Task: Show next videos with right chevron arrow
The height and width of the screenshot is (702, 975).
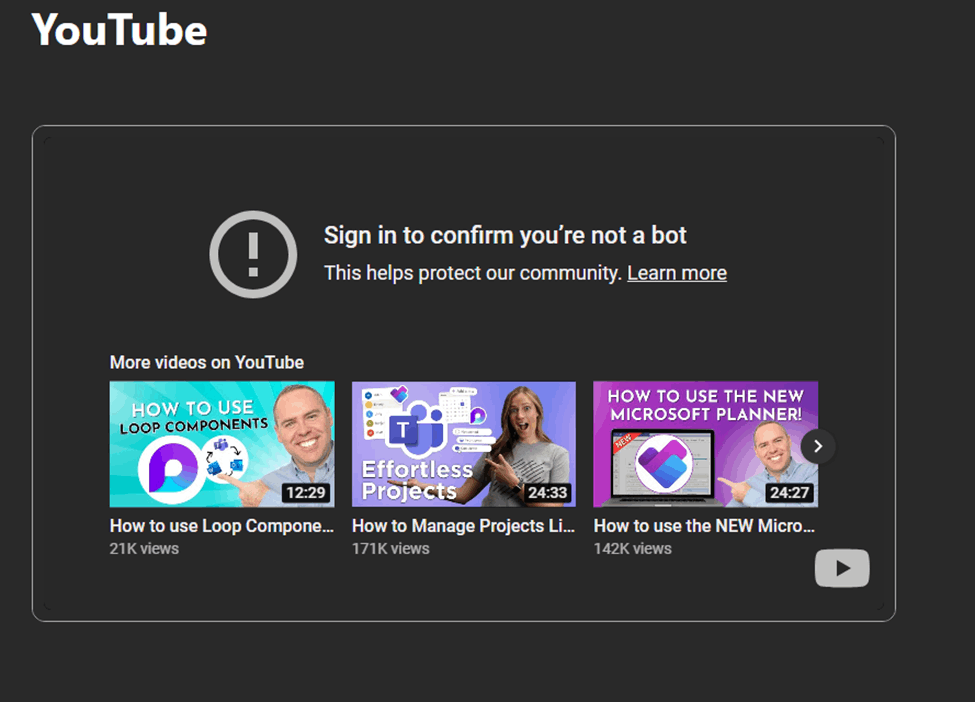Action: click(818, 446)
